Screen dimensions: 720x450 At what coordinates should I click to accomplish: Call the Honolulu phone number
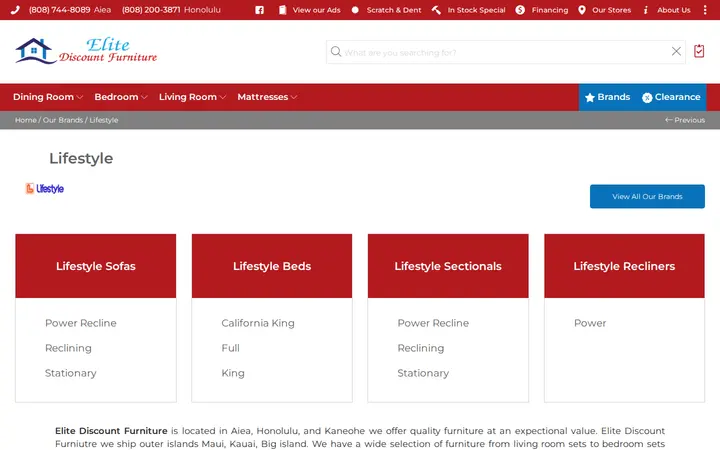pyautogui.click(x=151, y=10)
